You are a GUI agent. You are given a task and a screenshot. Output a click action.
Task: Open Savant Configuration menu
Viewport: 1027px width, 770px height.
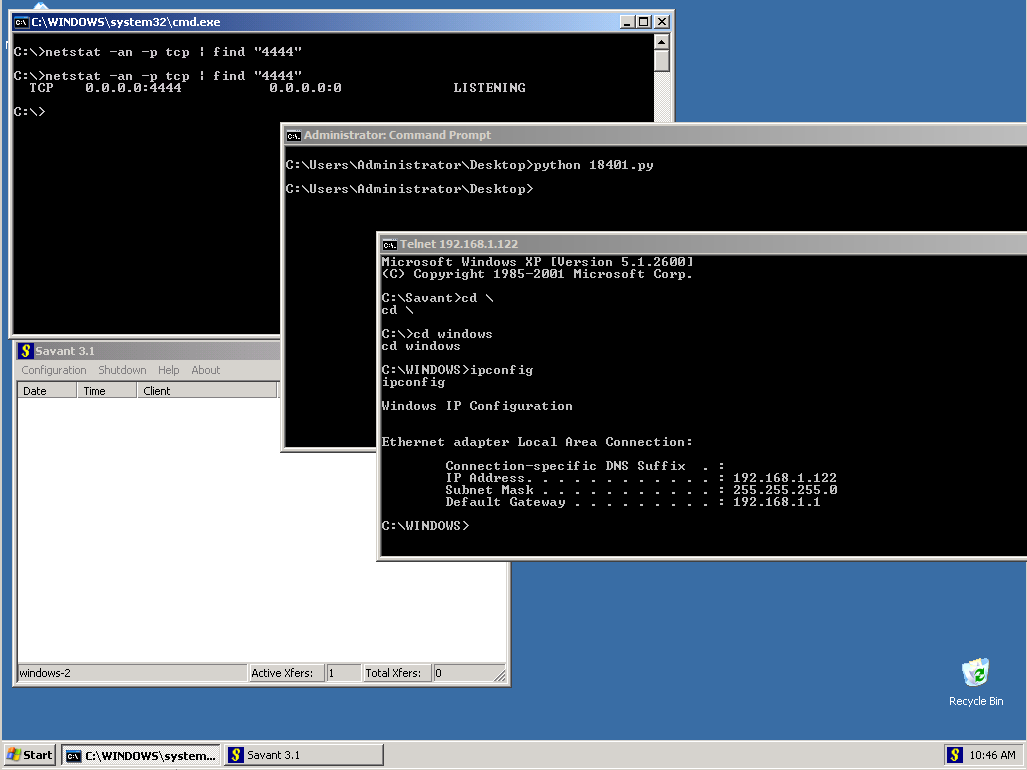coord(54,370)
